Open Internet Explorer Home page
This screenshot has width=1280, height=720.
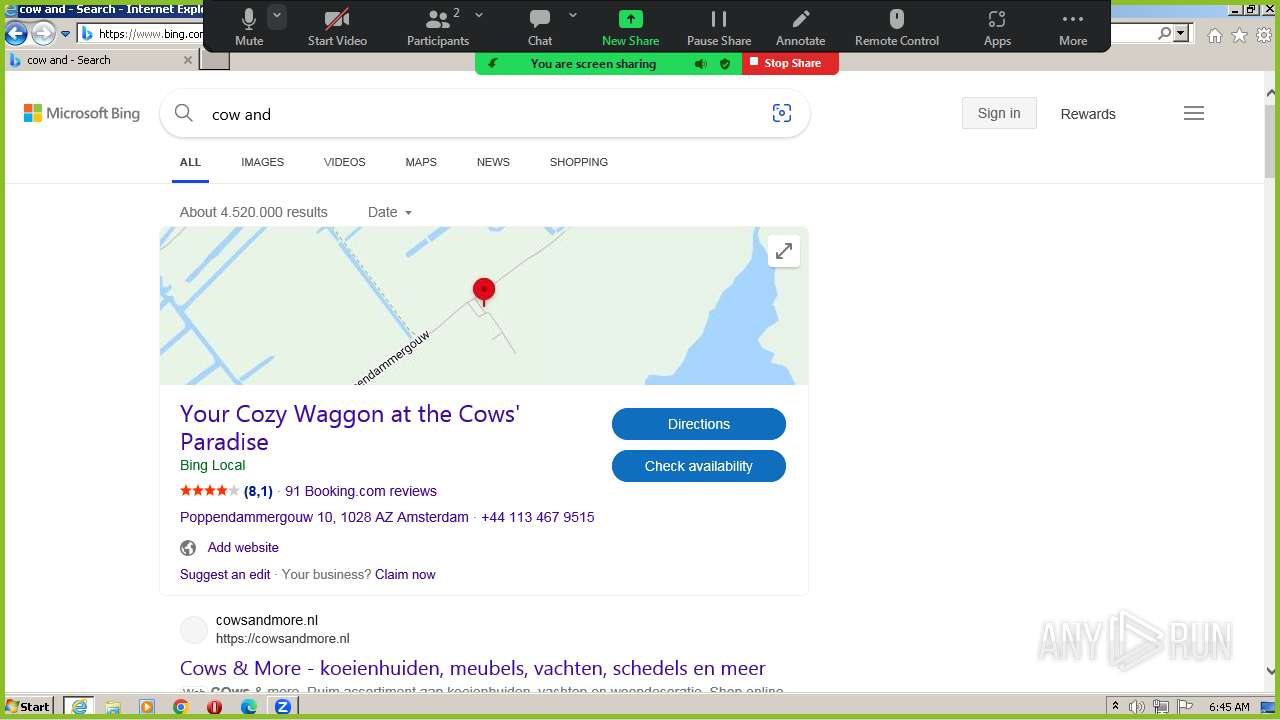pyautogui.click(x=1214, y=35)
